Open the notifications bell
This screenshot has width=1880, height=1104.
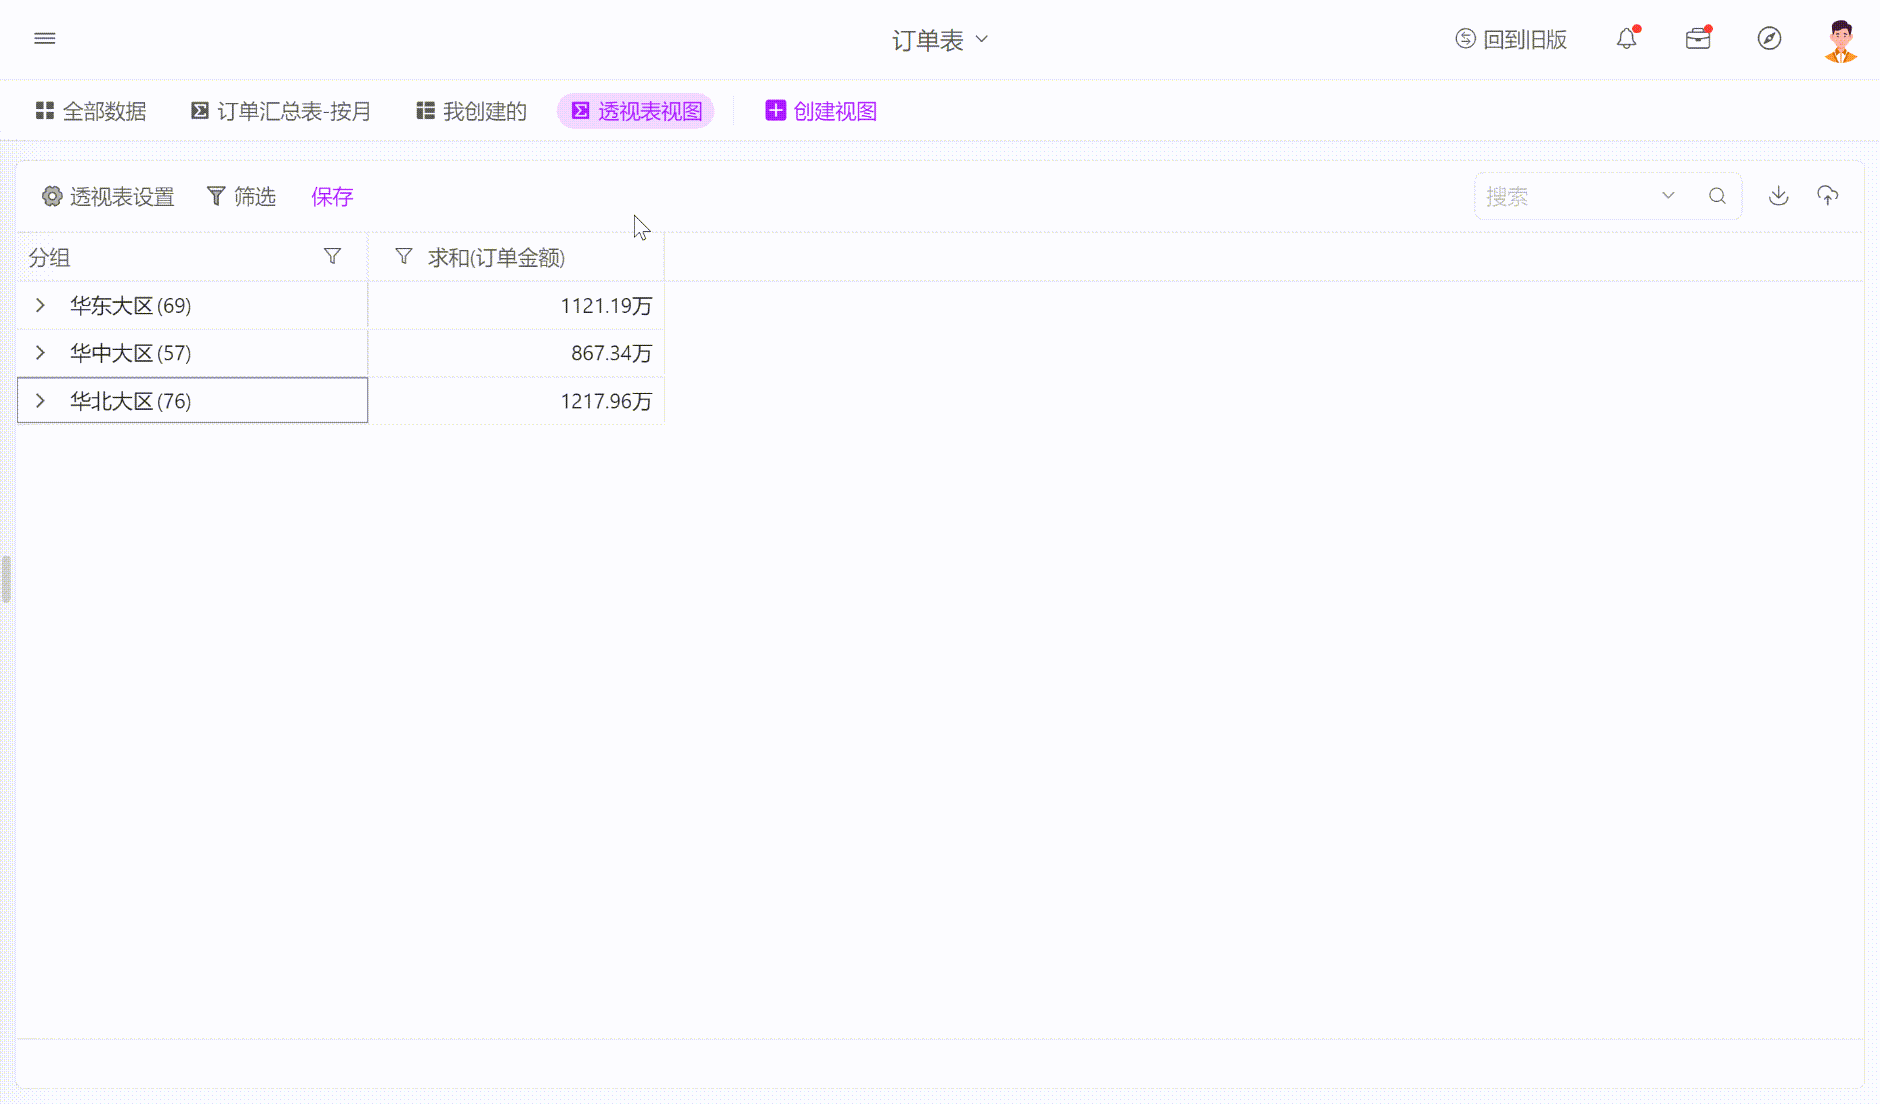pyautogui.click(x=1627, y=39)
